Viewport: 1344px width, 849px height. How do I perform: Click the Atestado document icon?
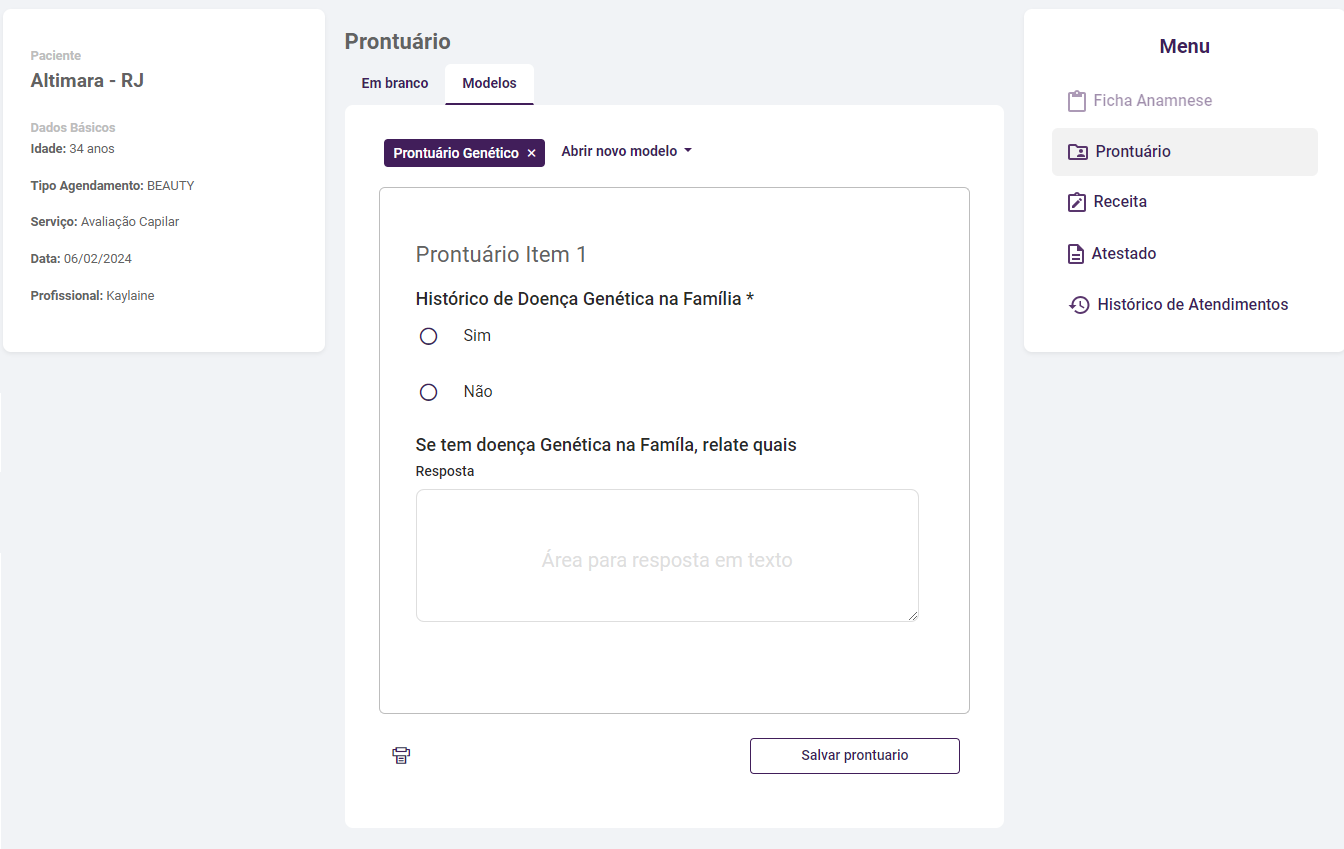tap(1076, 254)
